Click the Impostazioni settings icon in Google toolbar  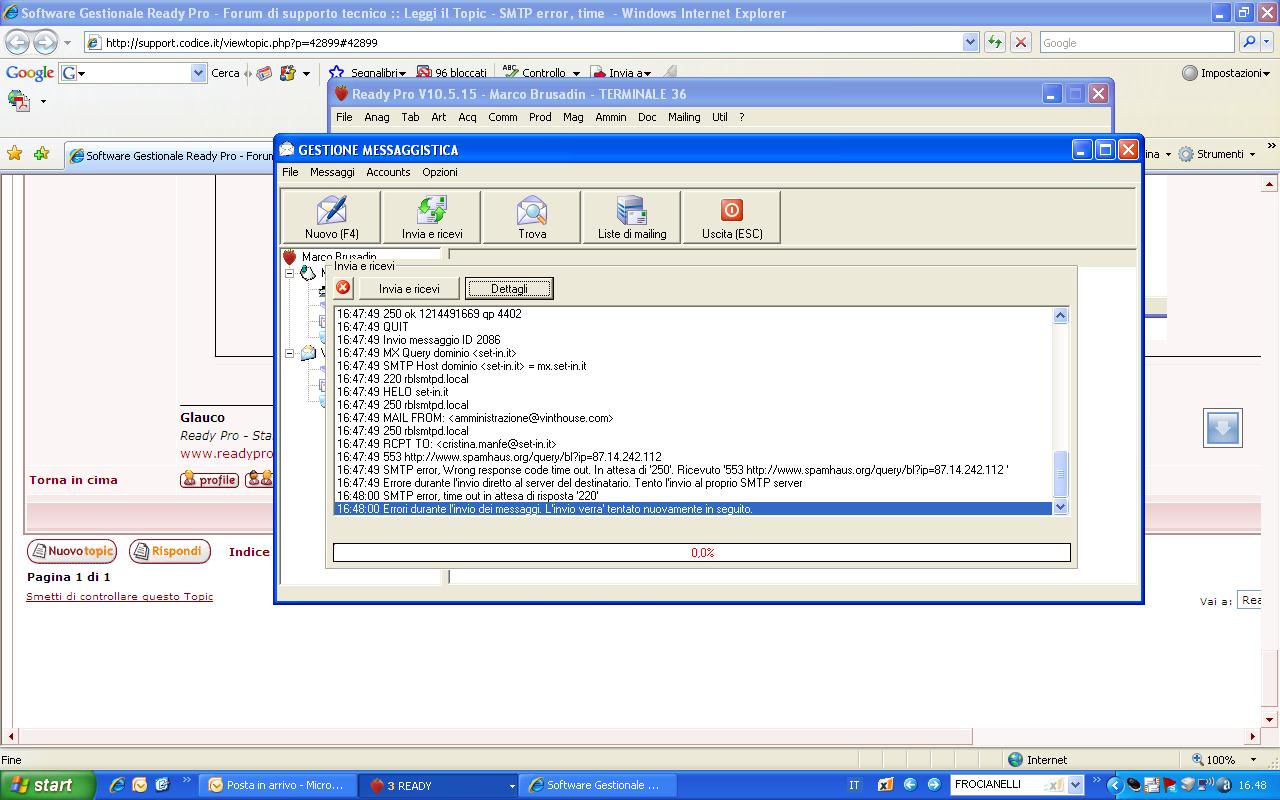(x=1190, y=73)
